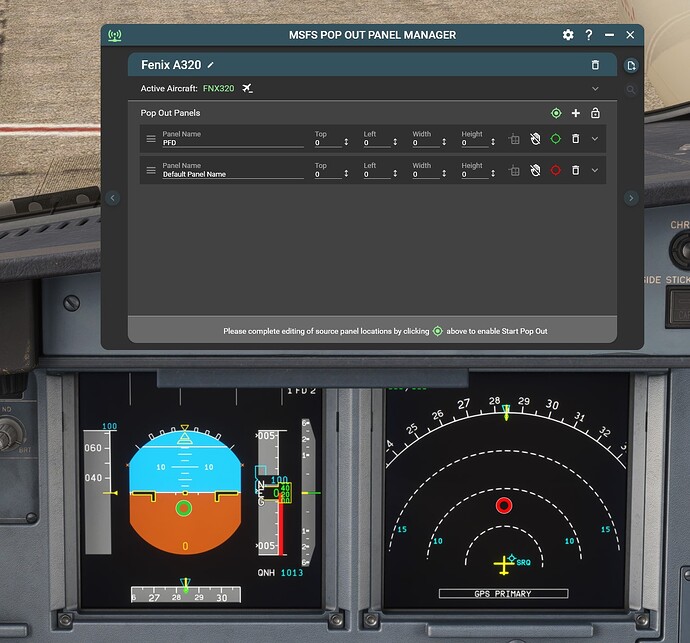Image resolution: width=690 pixels, height=643 pixels.
Task: Minimize the Pop Out Panel Manager window
Action: coord(609,35)
